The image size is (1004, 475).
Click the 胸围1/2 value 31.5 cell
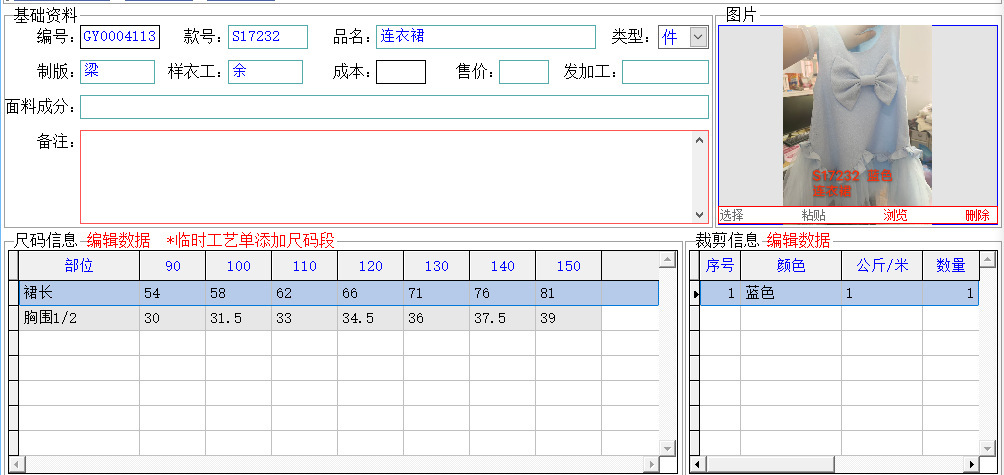click(239, 318)
